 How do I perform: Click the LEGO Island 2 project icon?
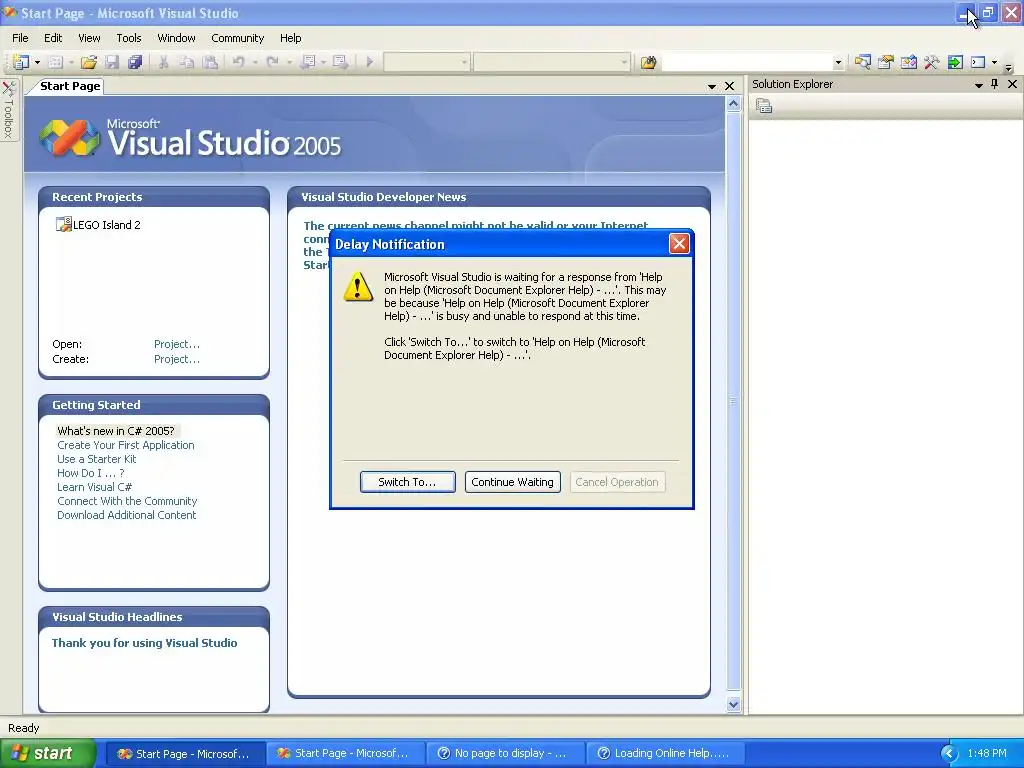63,225
